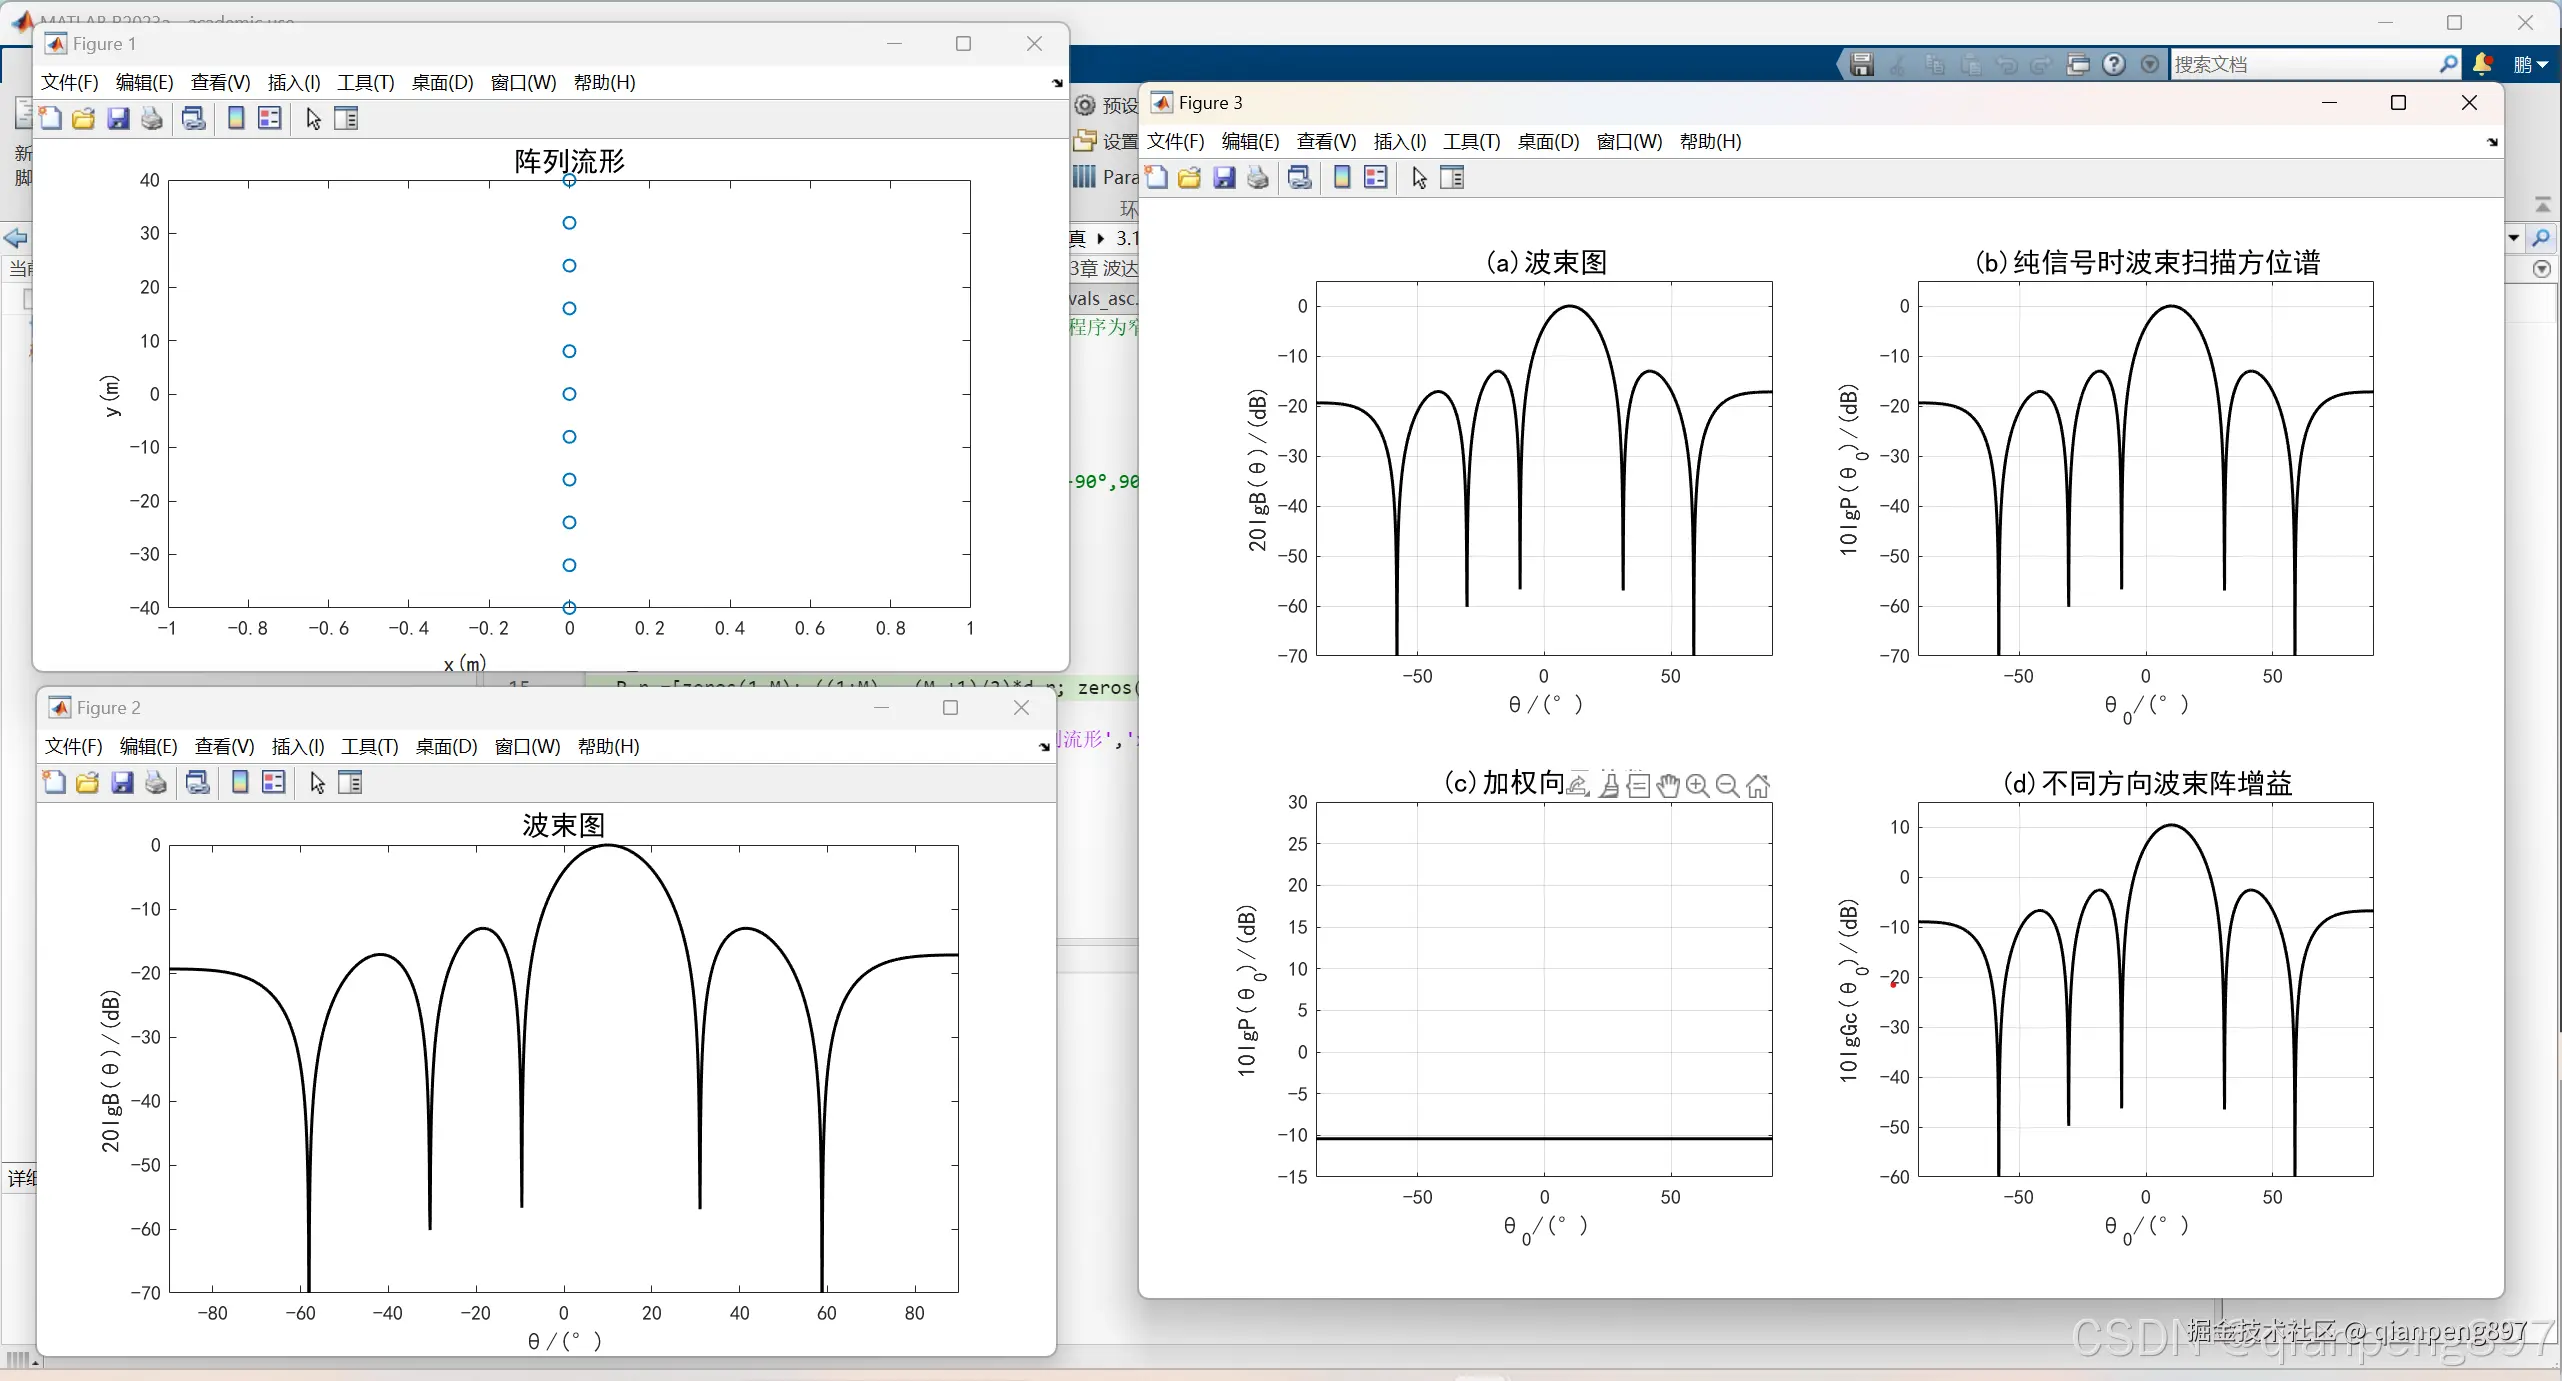Open the MATLAB help question mark icon
Image resolution: width=2562 pixels, height=1381 pixels.
tap(2114, 64)
